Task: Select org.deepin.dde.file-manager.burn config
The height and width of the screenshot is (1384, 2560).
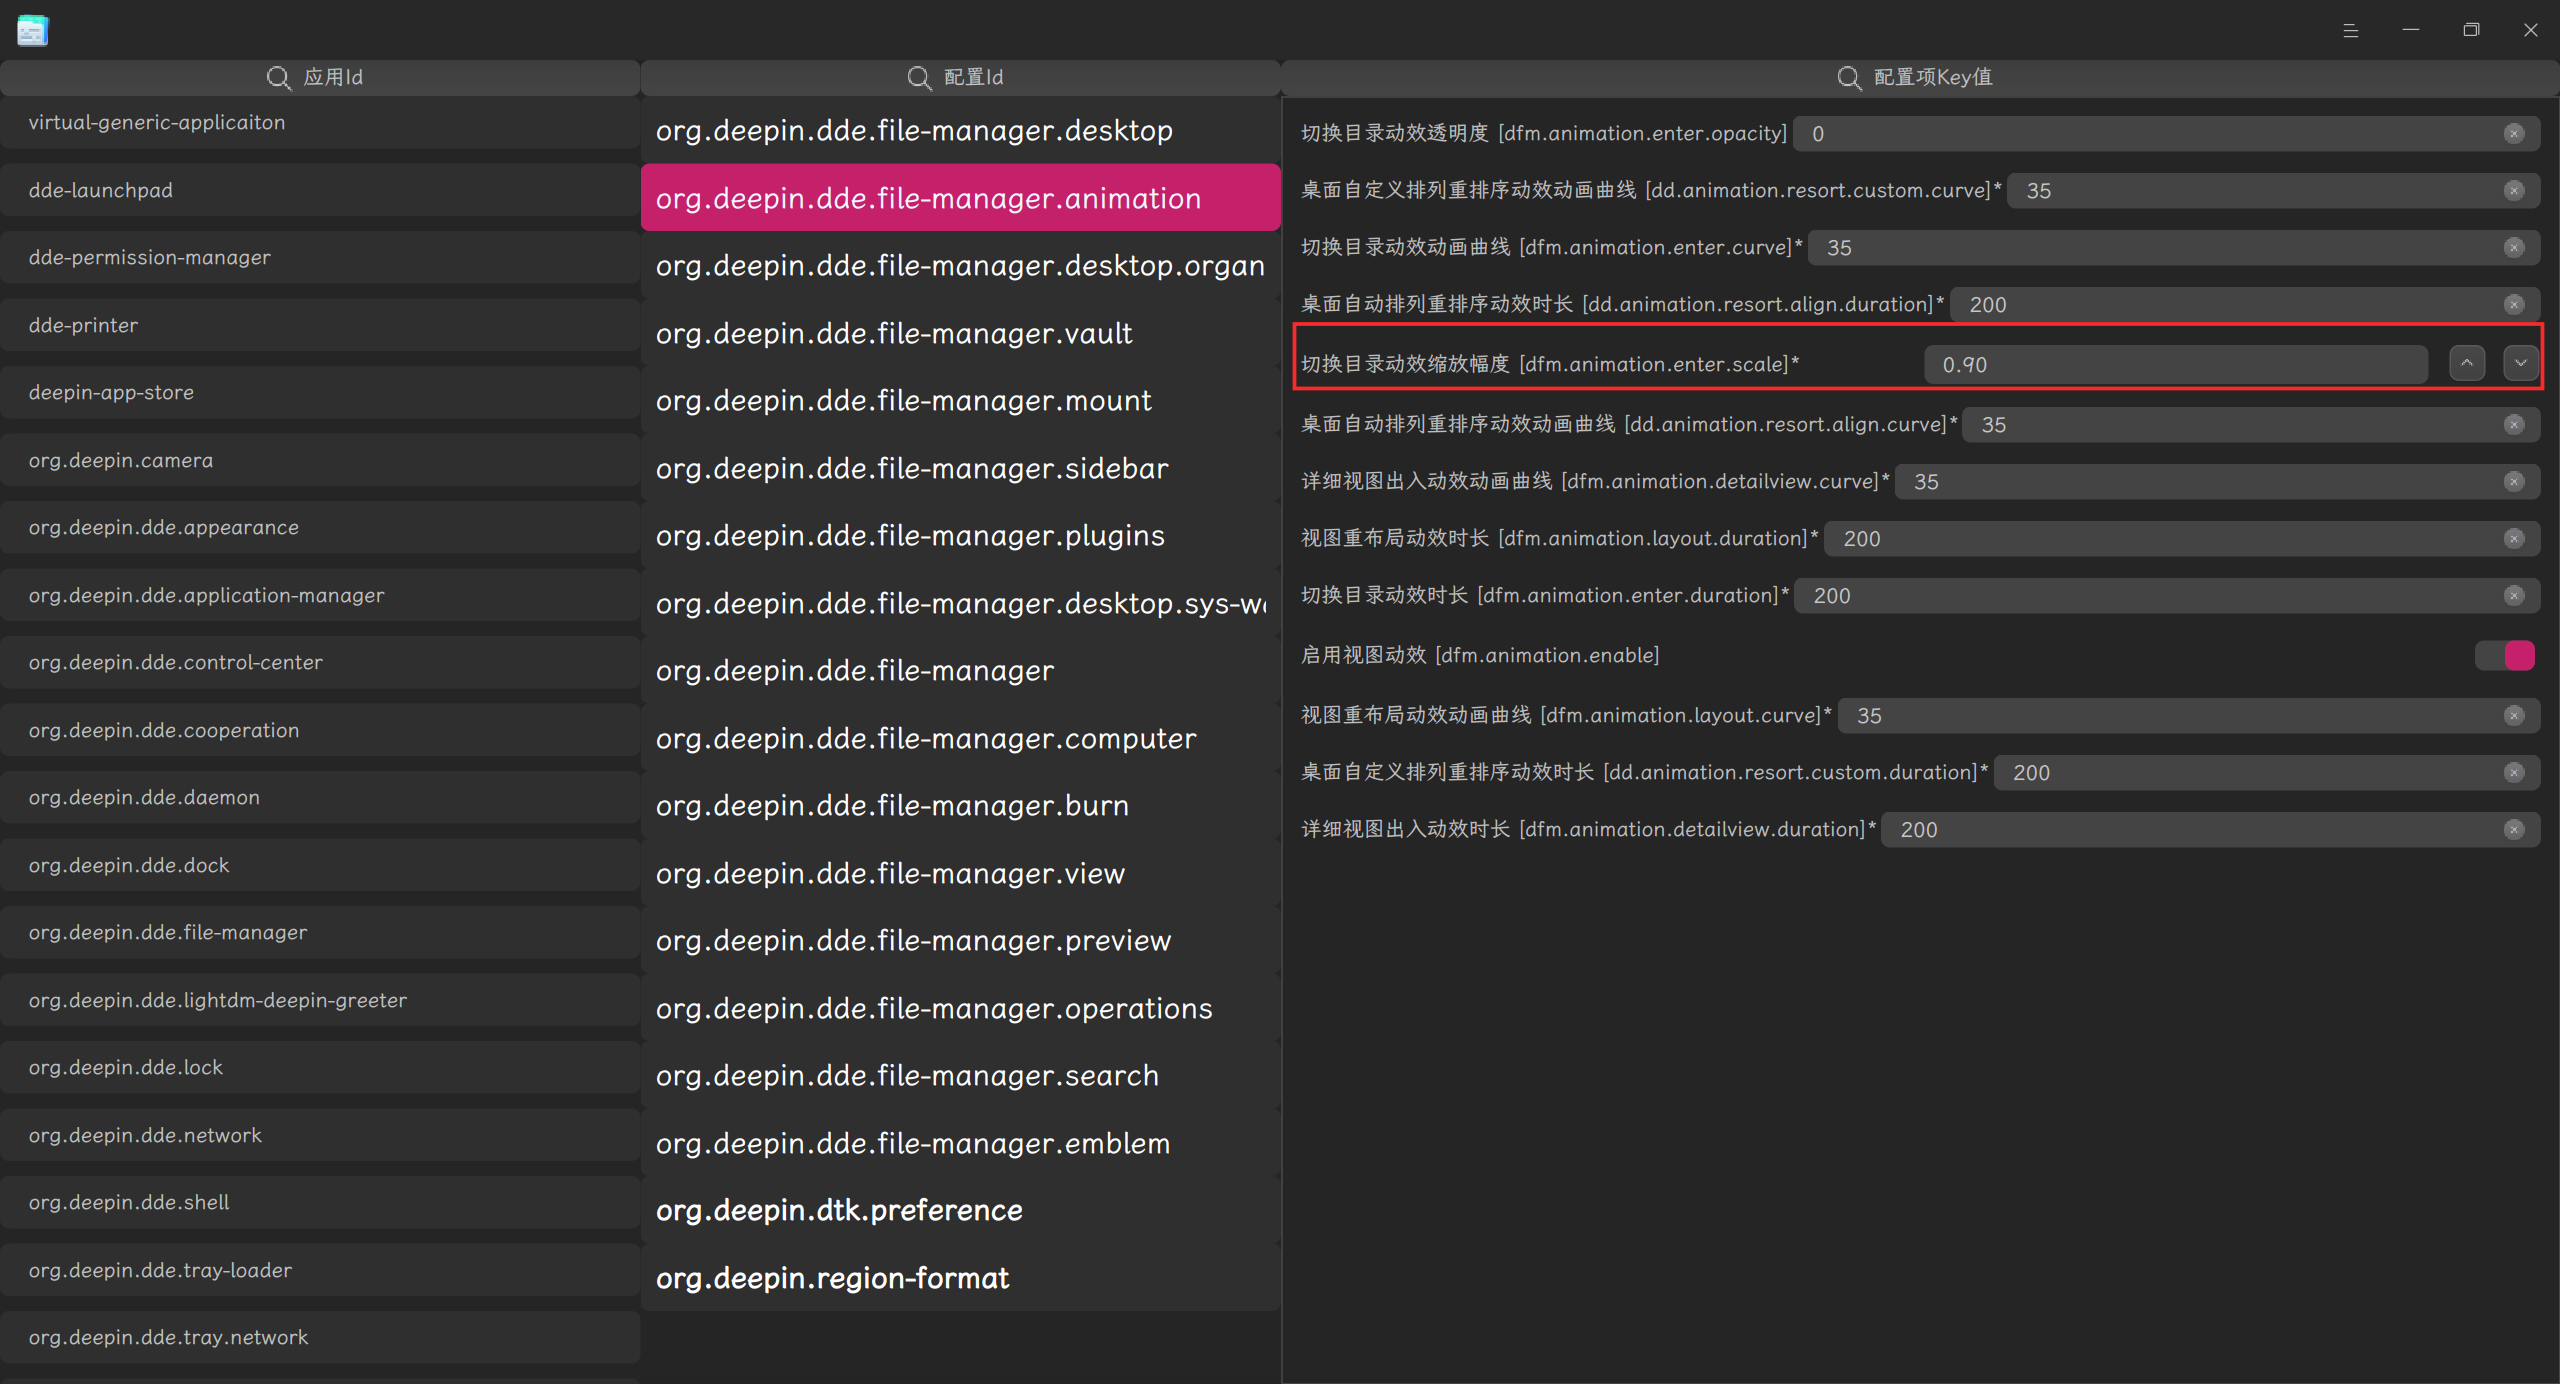Action: click(x=960, y=806)
